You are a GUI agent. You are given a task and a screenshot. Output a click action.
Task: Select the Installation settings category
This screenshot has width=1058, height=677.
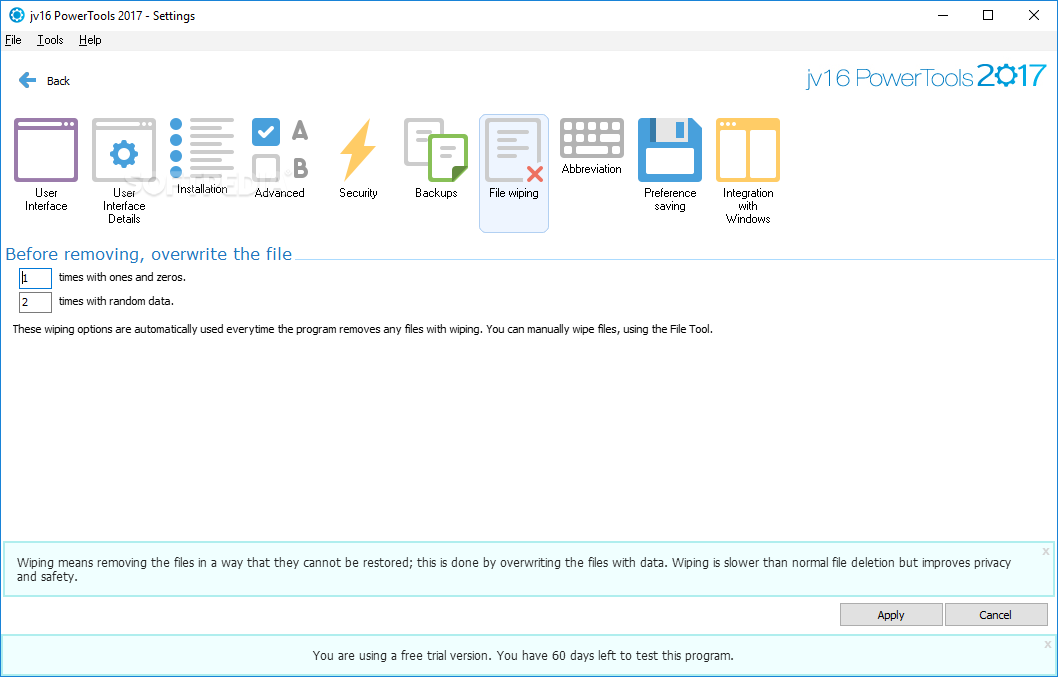point(202,157)
